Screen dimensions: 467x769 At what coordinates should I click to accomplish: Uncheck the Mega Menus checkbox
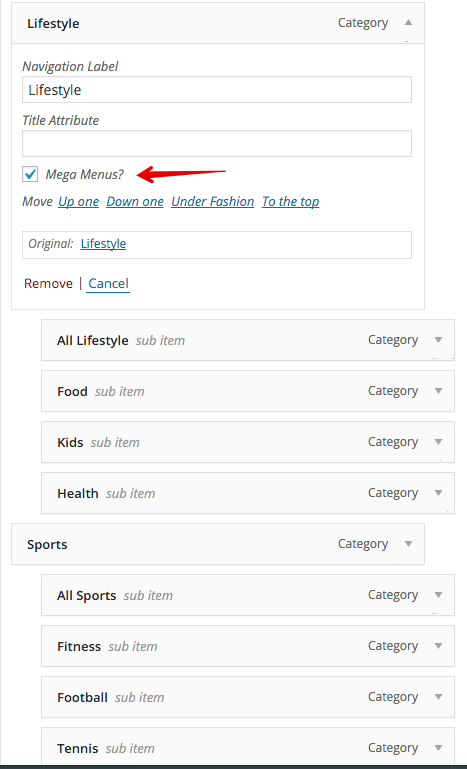click(x=30, y=174)
